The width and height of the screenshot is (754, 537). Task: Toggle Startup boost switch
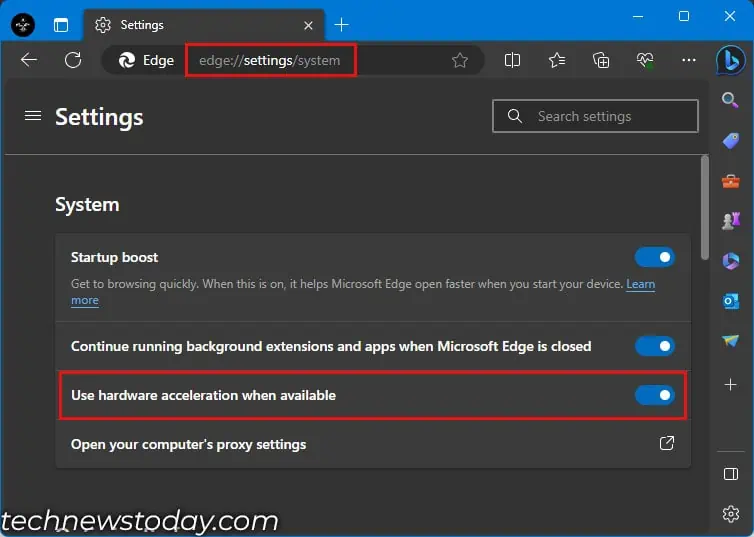[x=654, y=257]
